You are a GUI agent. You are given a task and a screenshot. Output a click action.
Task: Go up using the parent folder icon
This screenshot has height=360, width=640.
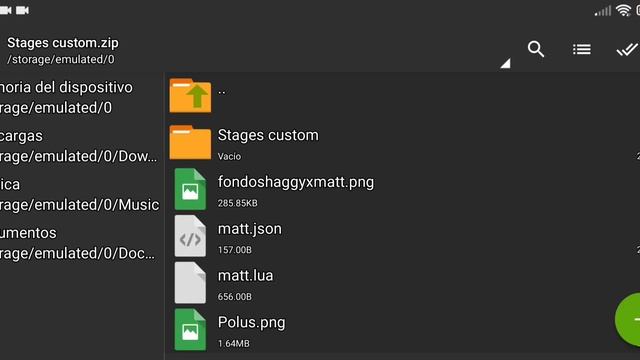pyautogui.click(x=190, y=96)
